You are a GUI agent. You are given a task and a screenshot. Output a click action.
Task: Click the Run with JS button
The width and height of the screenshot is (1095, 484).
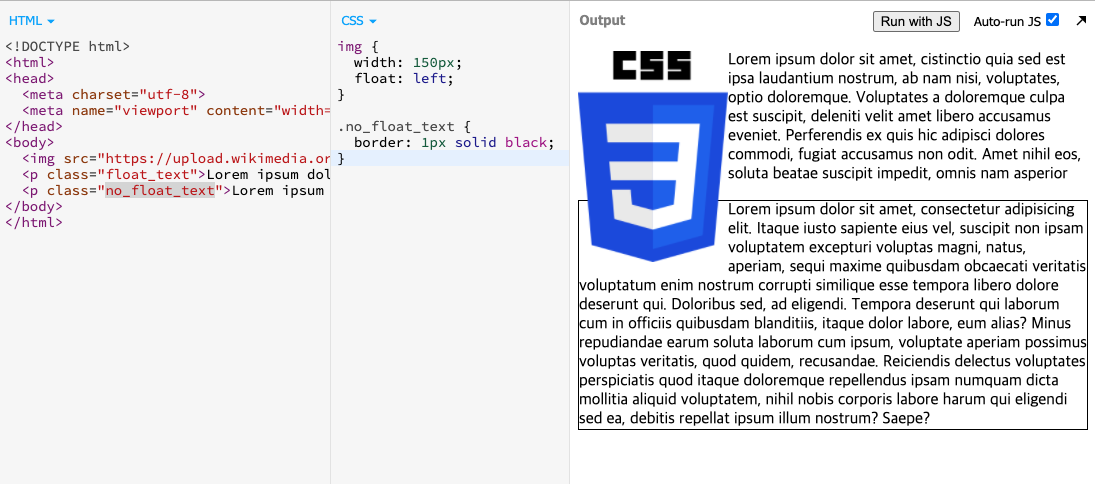click(x=916, y=21)
